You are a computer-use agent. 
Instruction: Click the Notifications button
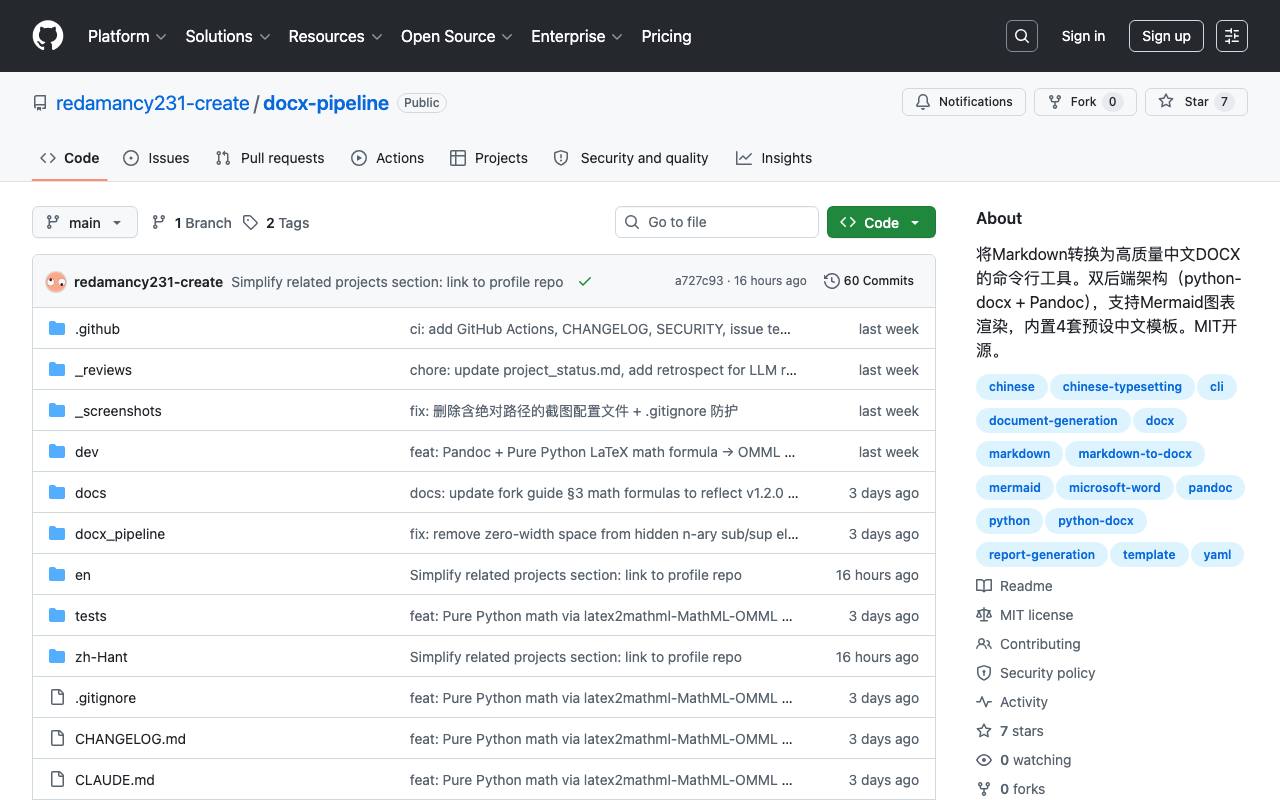pos(964,102)
